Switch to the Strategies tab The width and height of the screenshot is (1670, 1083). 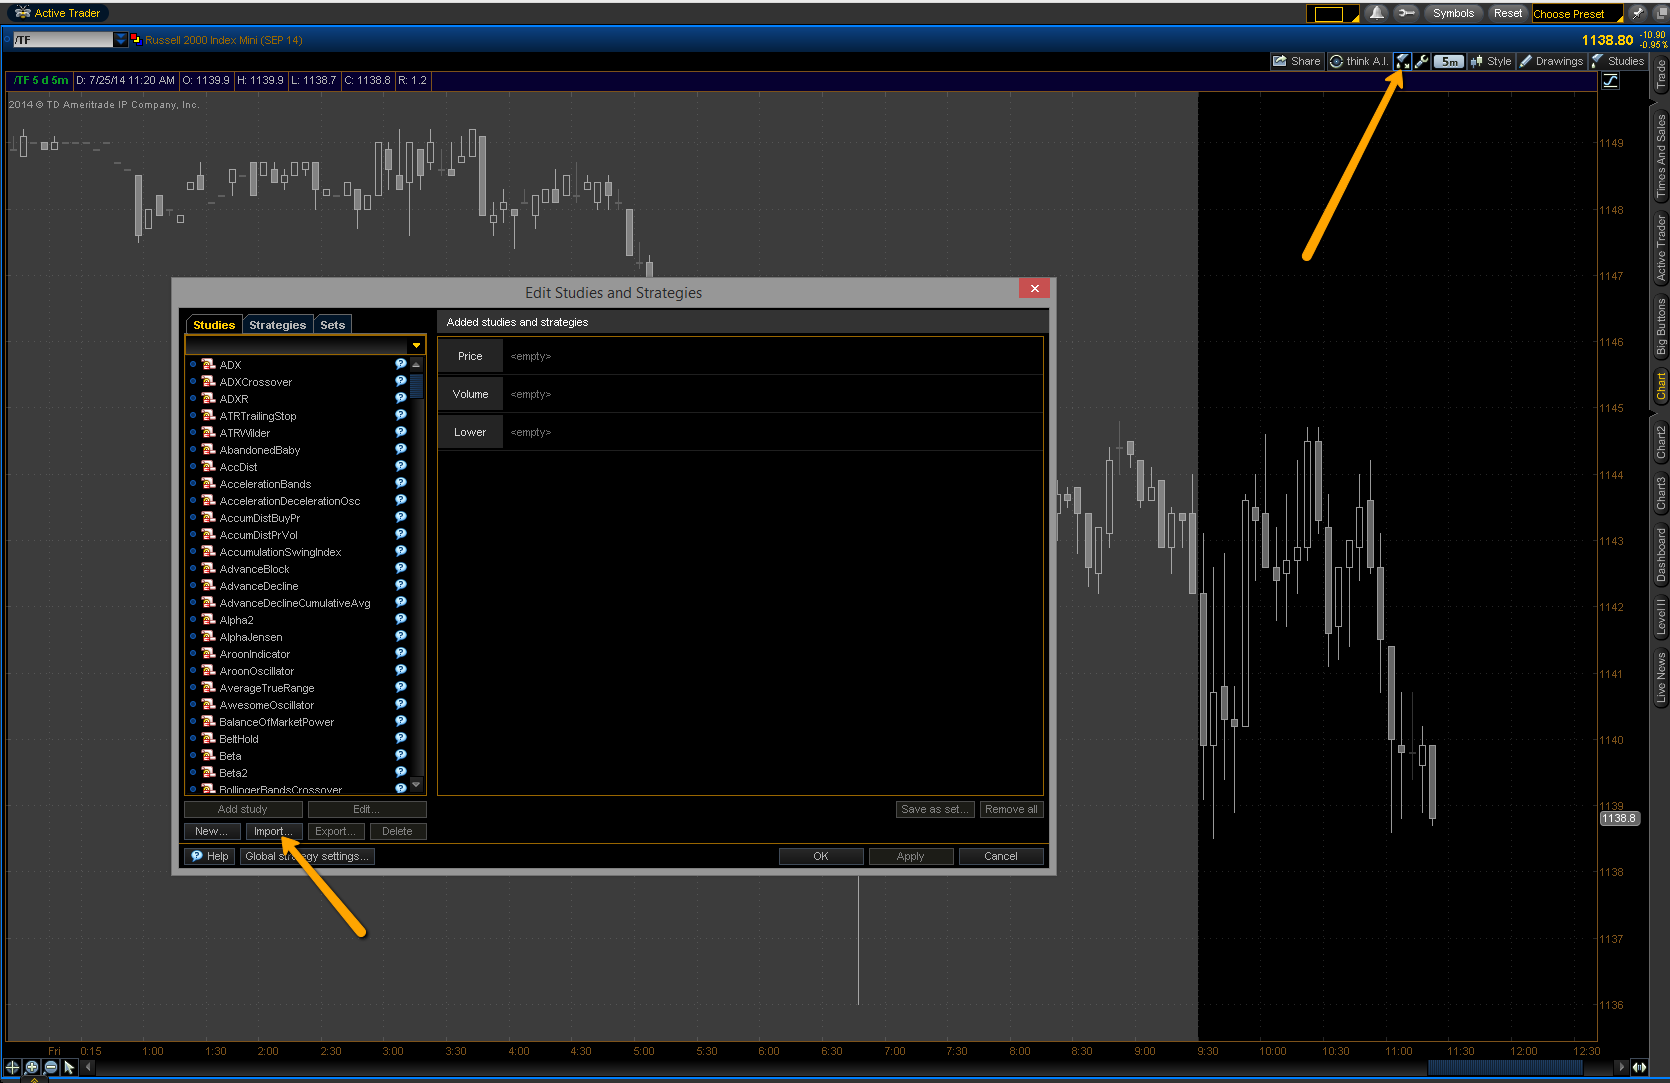point(277,325)
